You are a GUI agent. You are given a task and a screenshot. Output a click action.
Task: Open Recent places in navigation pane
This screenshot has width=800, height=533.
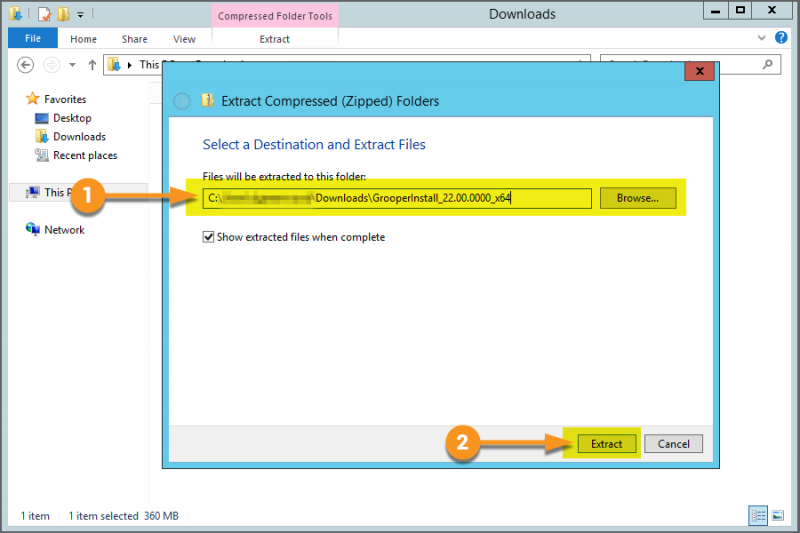pos(85,155)
